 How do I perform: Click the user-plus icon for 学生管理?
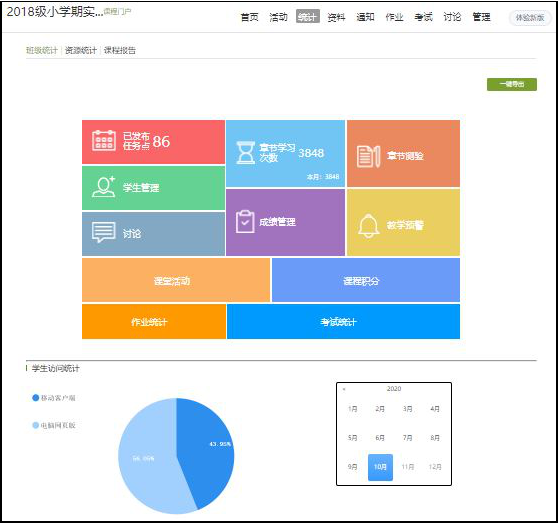tap(104, 187)
